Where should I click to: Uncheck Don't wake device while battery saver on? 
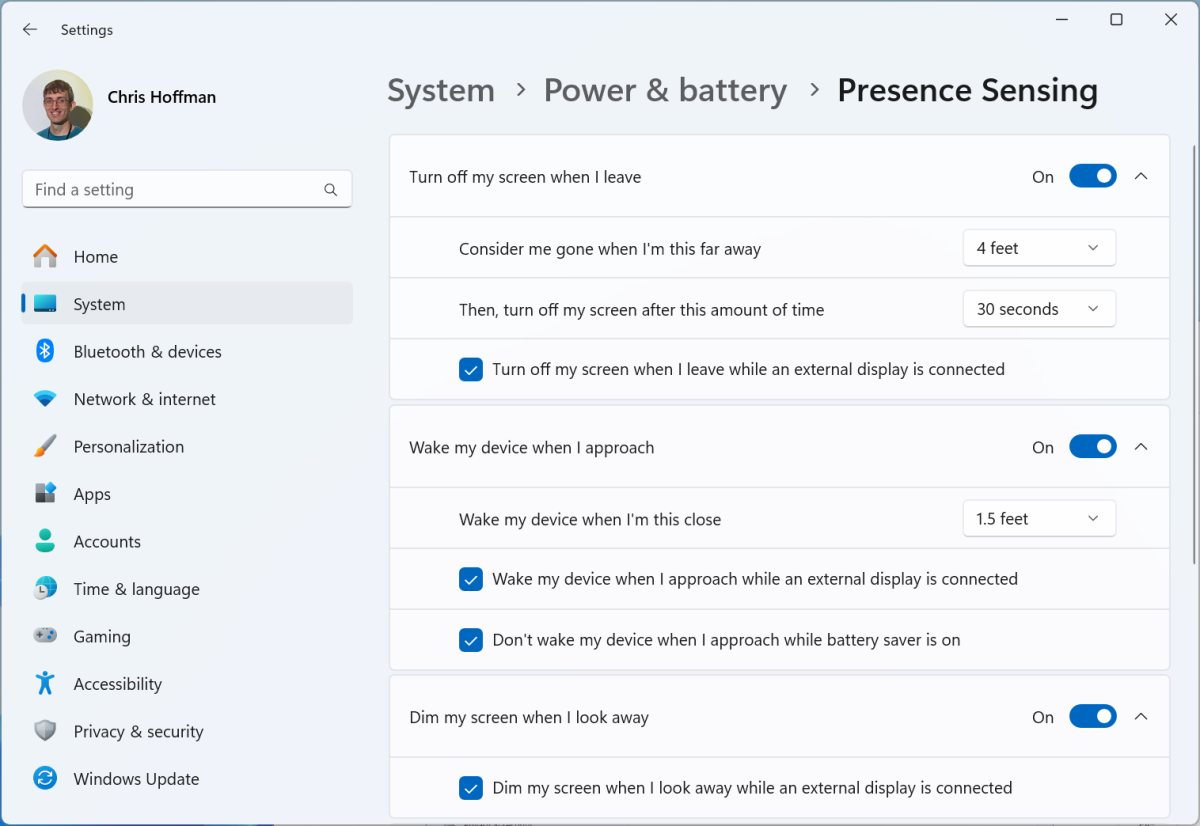[x=471, y=640]
